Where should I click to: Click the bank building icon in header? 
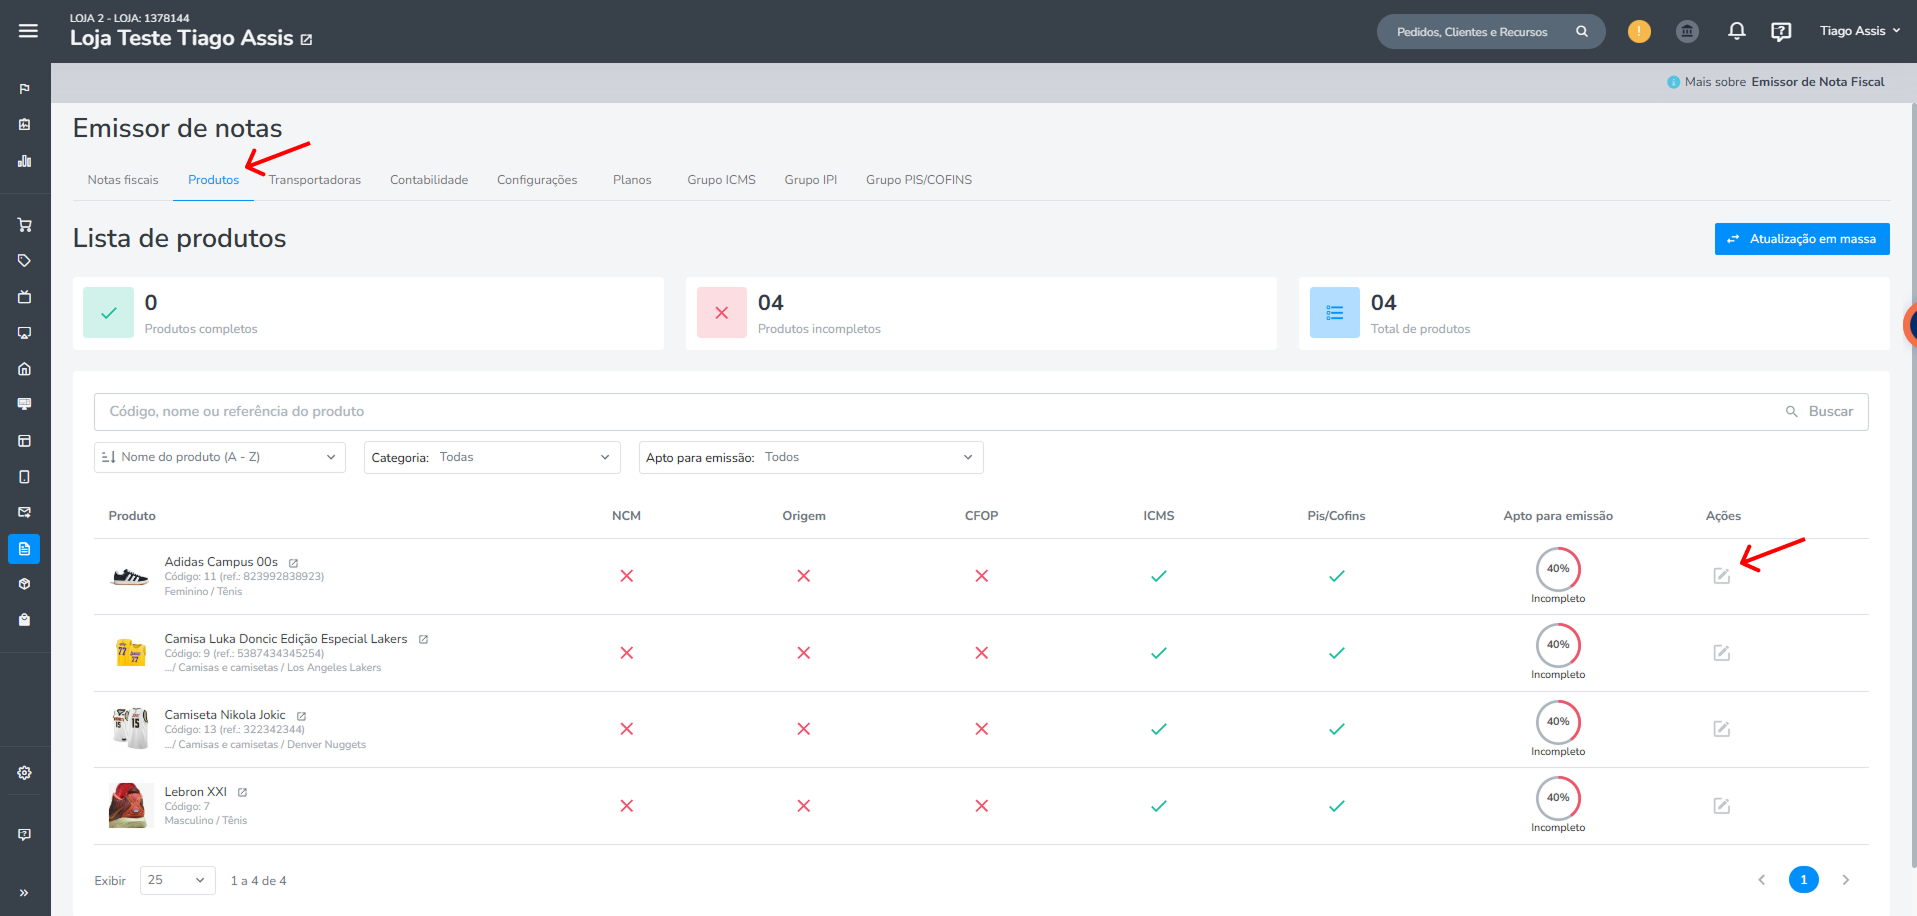click(x=1687, y=31)
